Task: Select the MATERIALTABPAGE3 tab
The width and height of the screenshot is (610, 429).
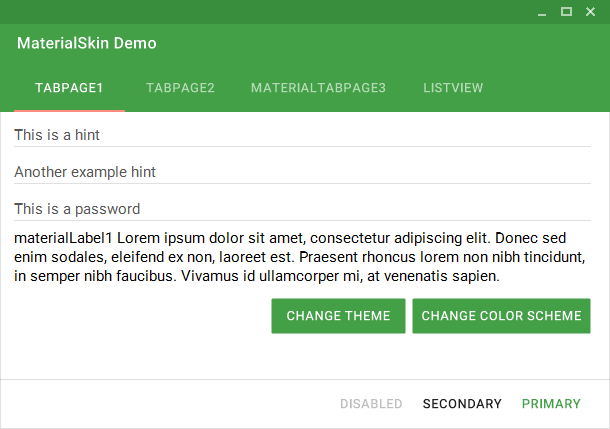Action: point(318,88)
